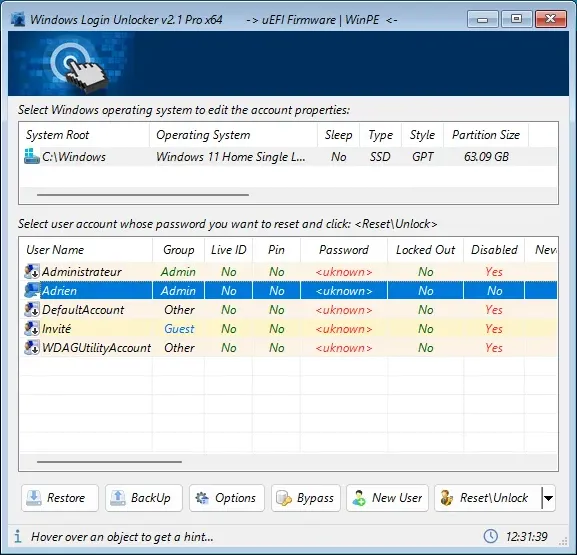This screenshot has height=555, width=577.
Task: Click the info icon in status bar
Action: [x=18, y=537]
